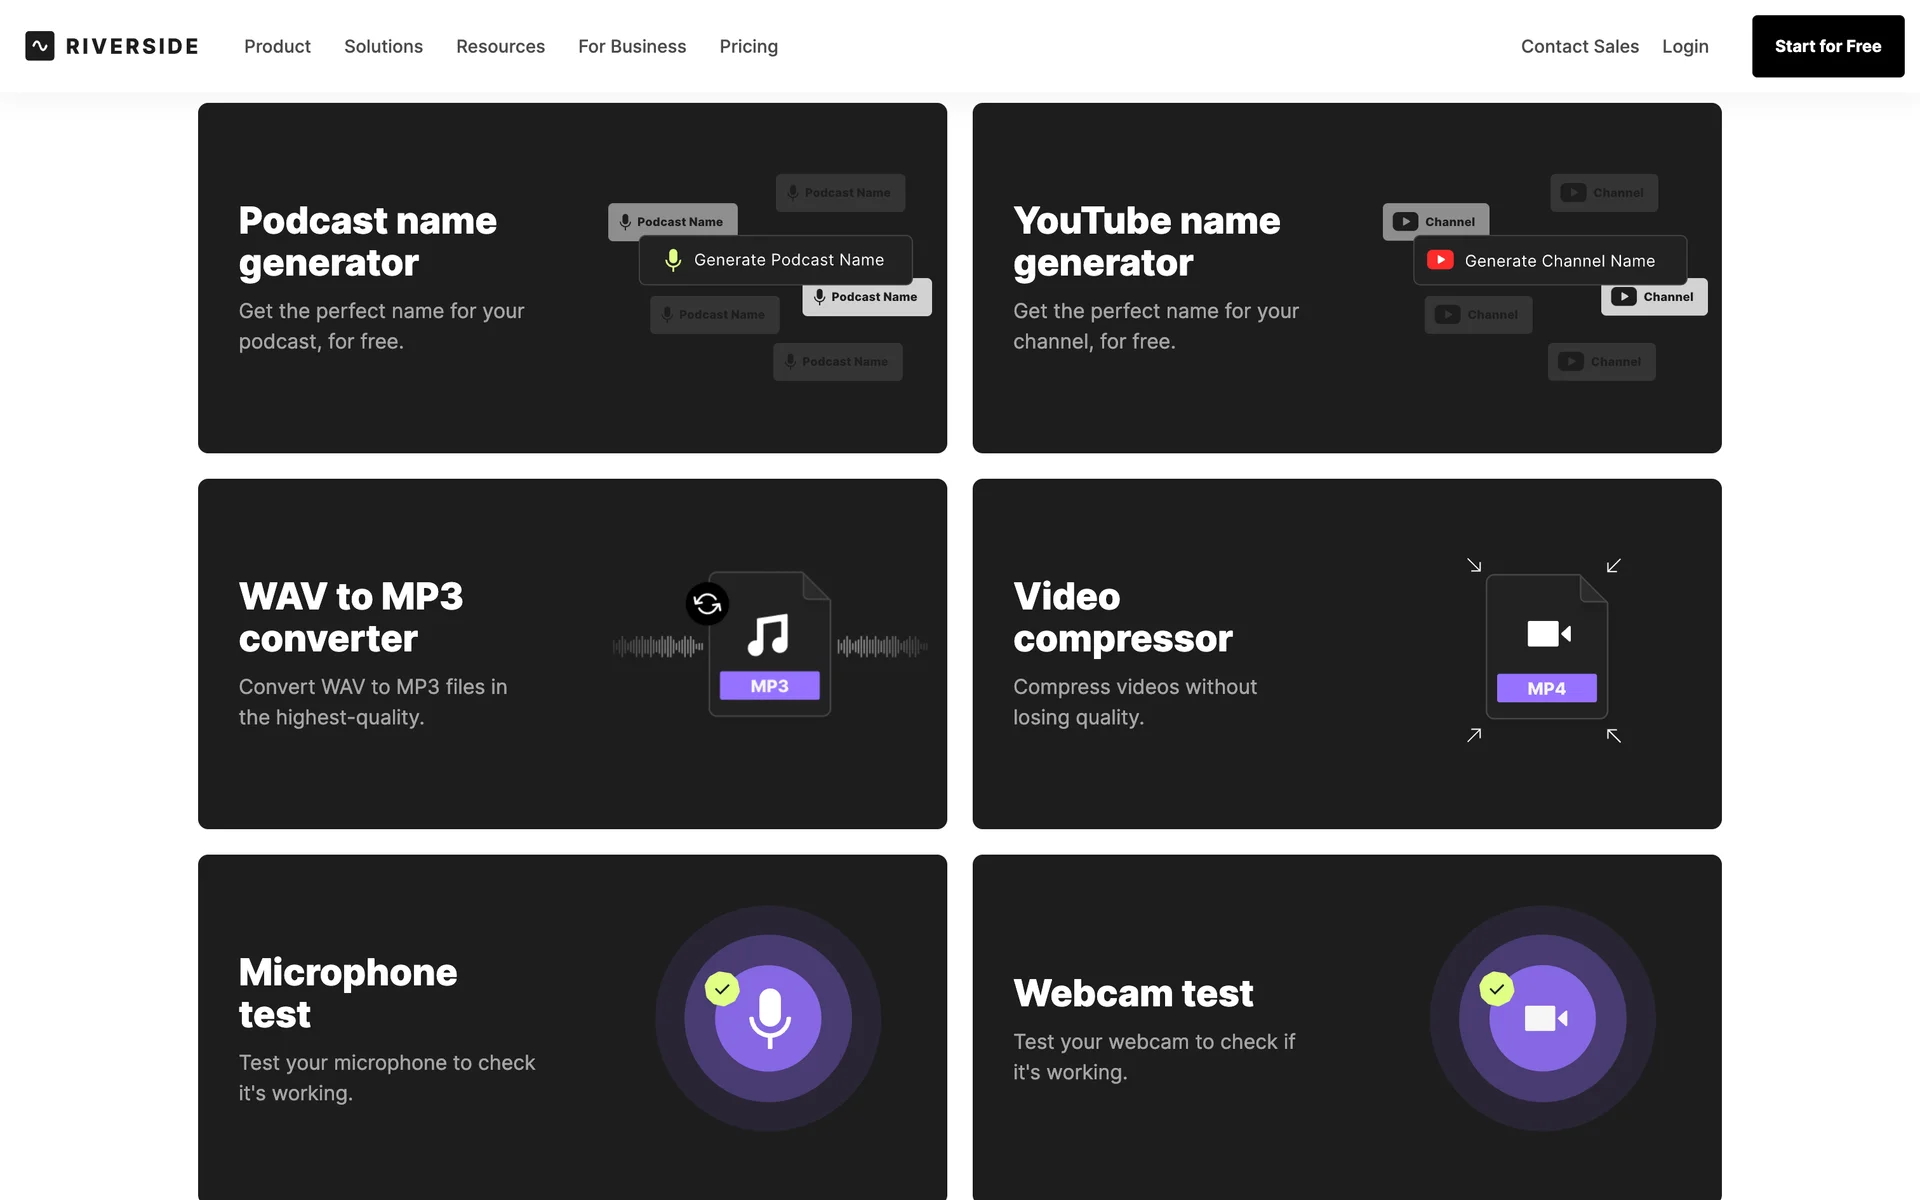
Task: Click the red YouTube play icon
Action: (1440, 260)
